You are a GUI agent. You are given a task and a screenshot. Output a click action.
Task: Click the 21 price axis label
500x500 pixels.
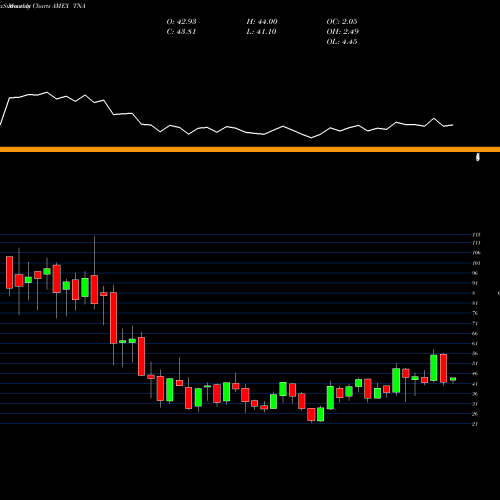[x=475, y=424]
